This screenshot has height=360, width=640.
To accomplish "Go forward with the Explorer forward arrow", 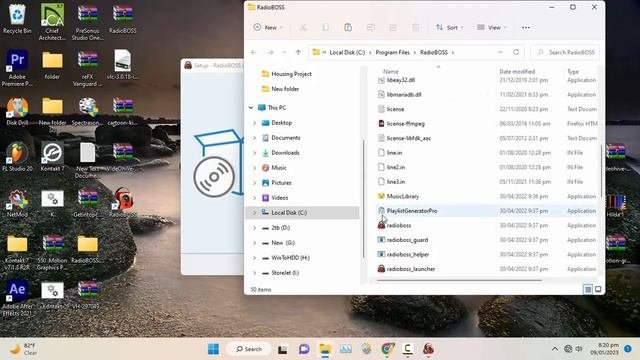I will point(270,52).
